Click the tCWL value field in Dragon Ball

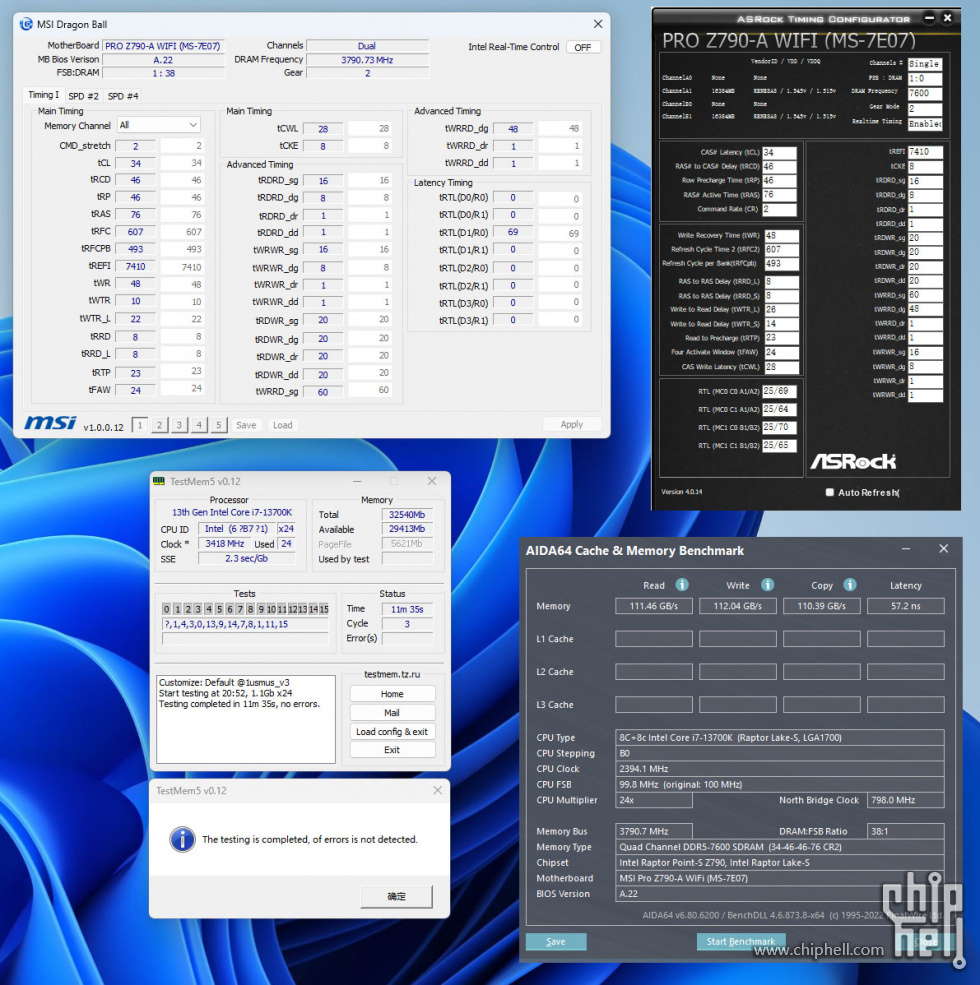323,129
